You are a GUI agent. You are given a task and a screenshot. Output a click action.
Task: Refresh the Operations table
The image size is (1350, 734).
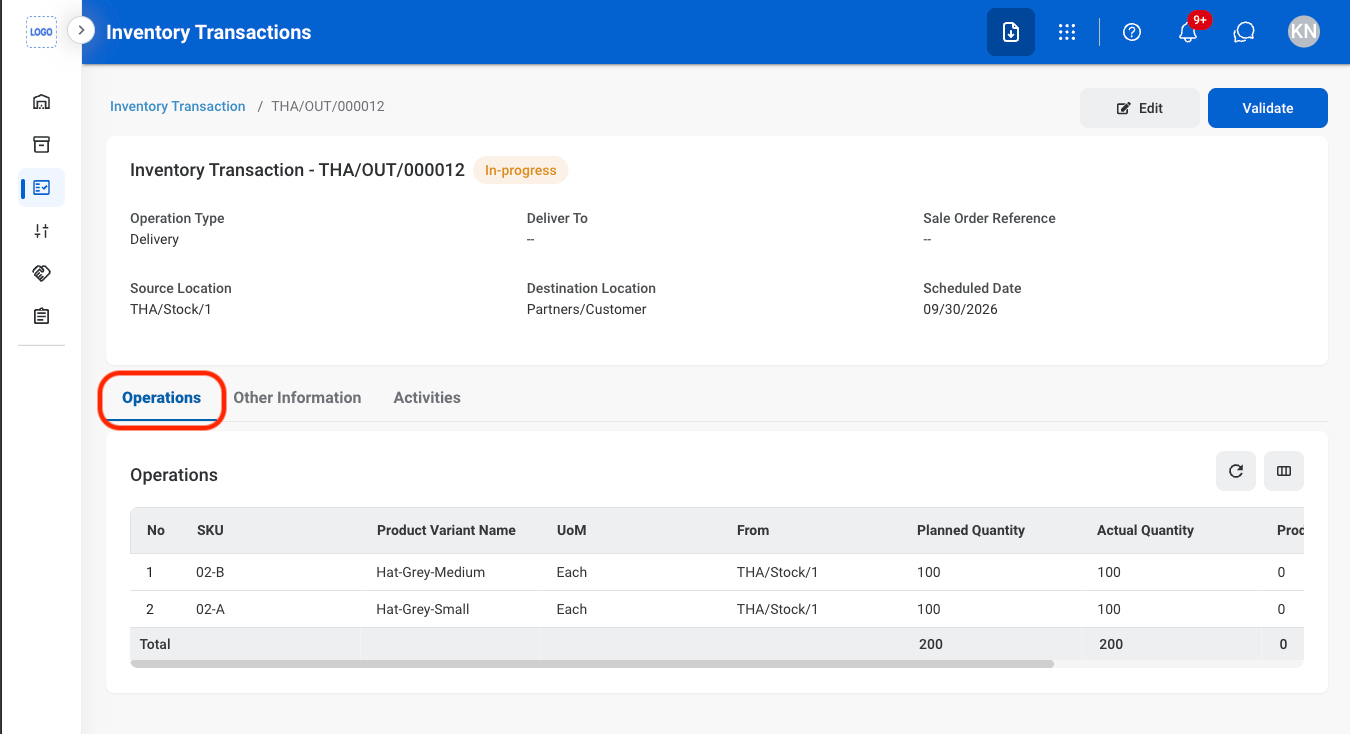coord(1236,471)
